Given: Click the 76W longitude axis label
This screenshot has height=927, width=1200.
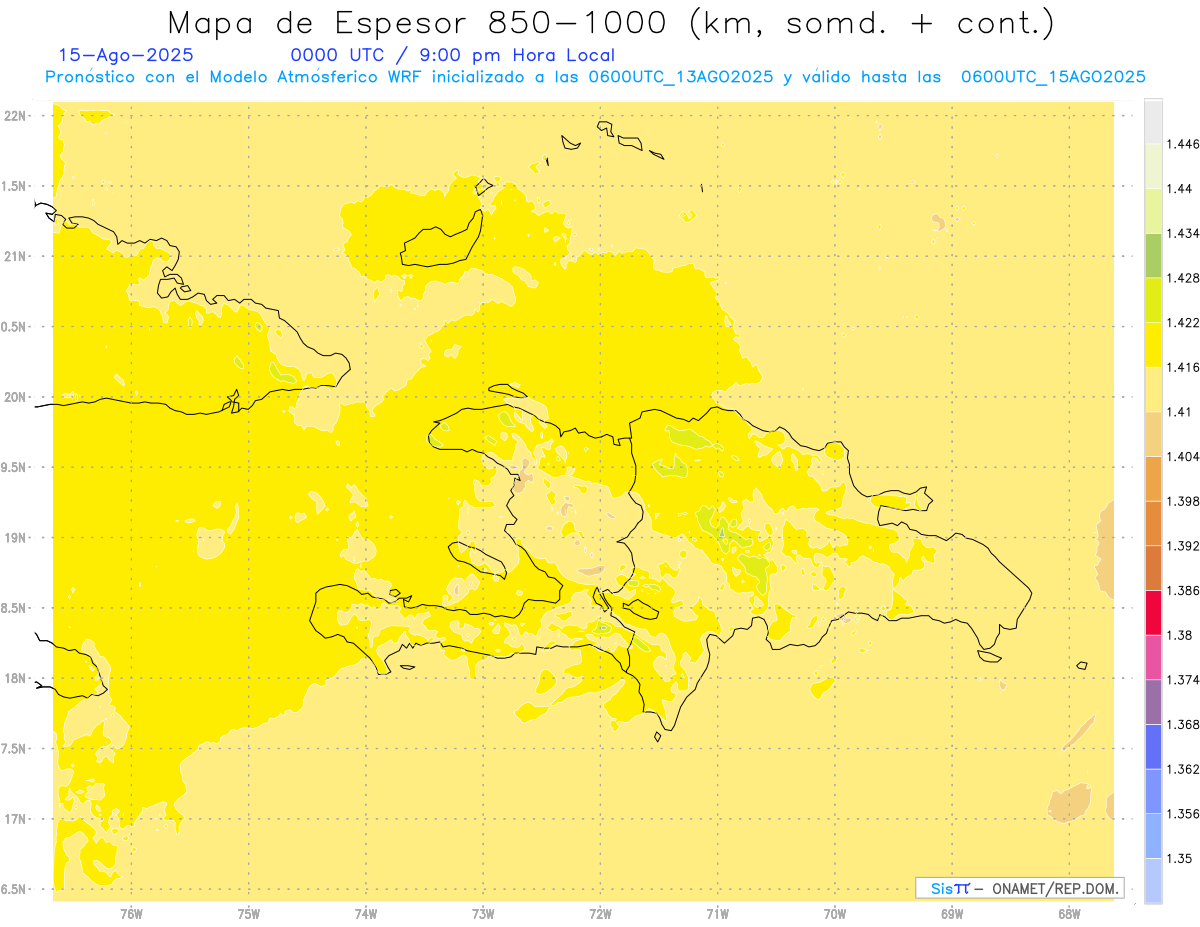Looking at the screenshot, I should 131,912.
